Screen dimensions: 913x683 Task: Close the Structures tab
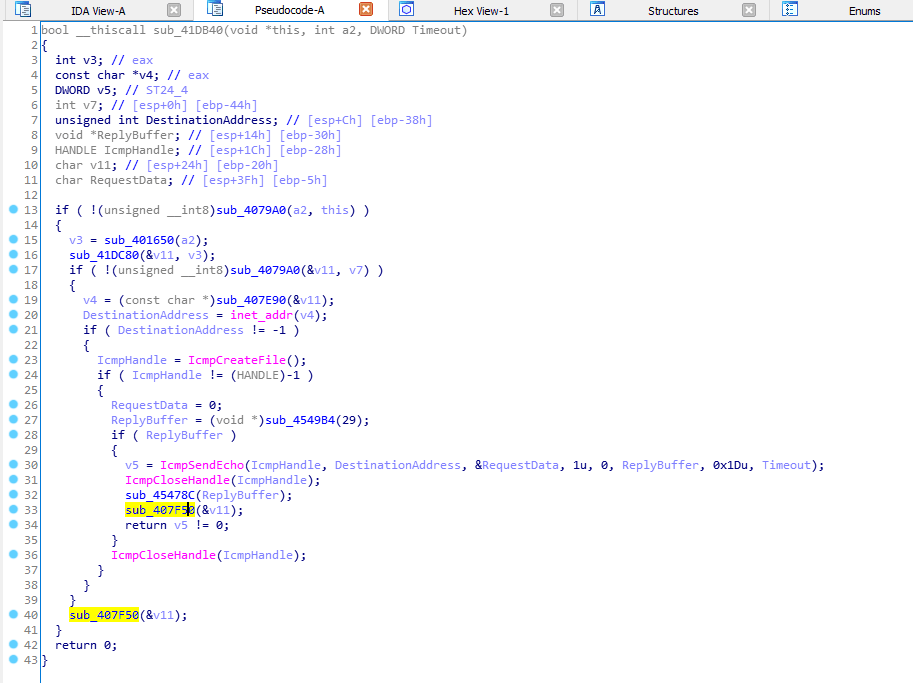coord(749,10)
